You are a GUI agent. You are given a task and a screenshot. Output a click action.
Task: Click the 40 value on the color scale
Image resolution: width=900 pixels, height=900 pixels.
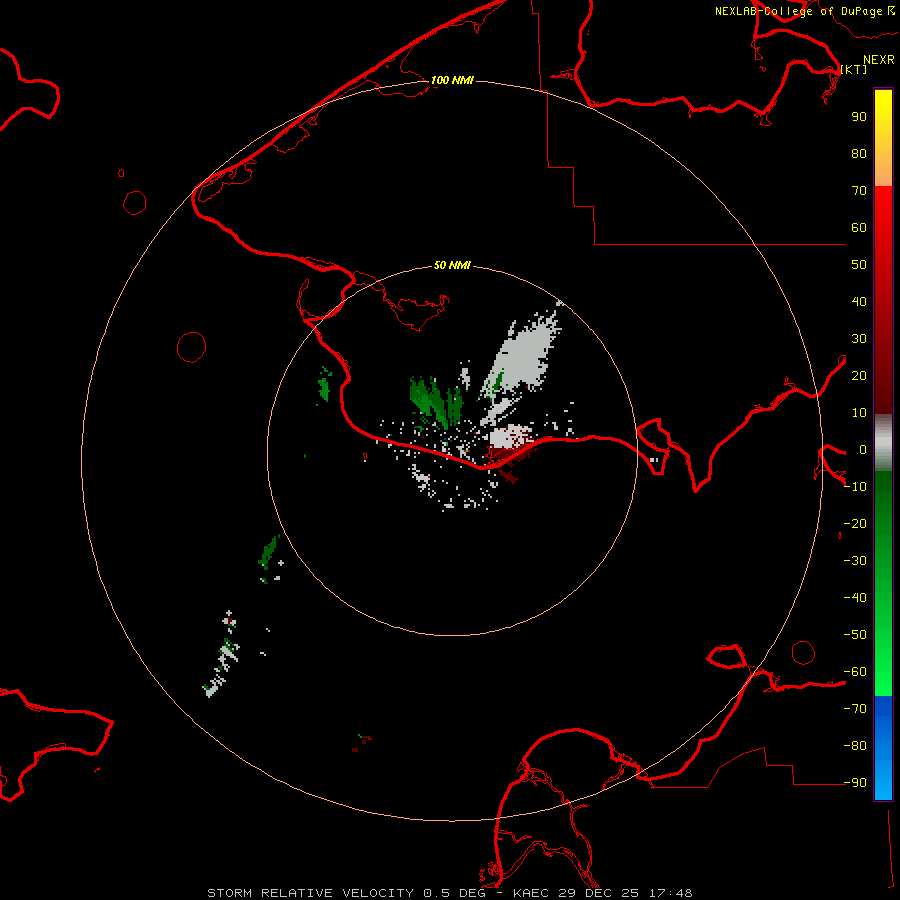[x=859, y=302]
